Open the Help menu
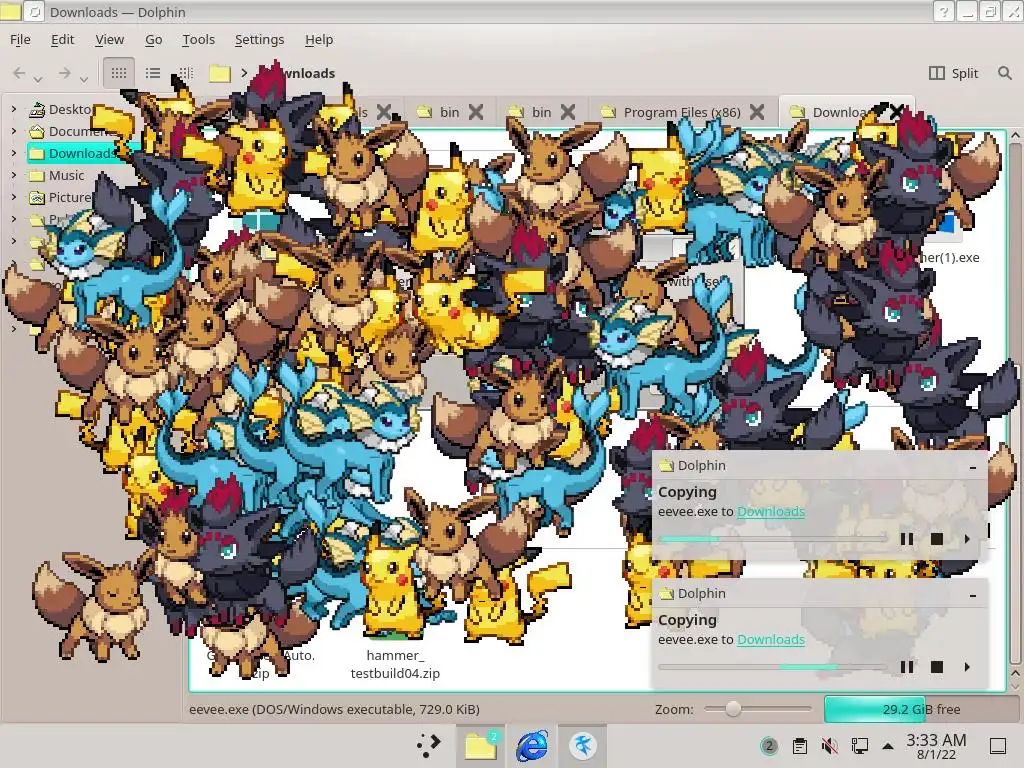Image resolution: width=1024 pixels, height=768 pixels. point(319,39)
